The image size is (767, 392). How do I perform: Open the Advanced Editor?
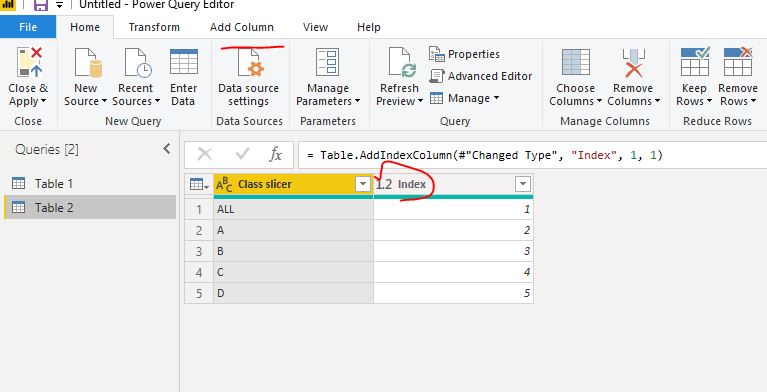(x=480, y=76)
